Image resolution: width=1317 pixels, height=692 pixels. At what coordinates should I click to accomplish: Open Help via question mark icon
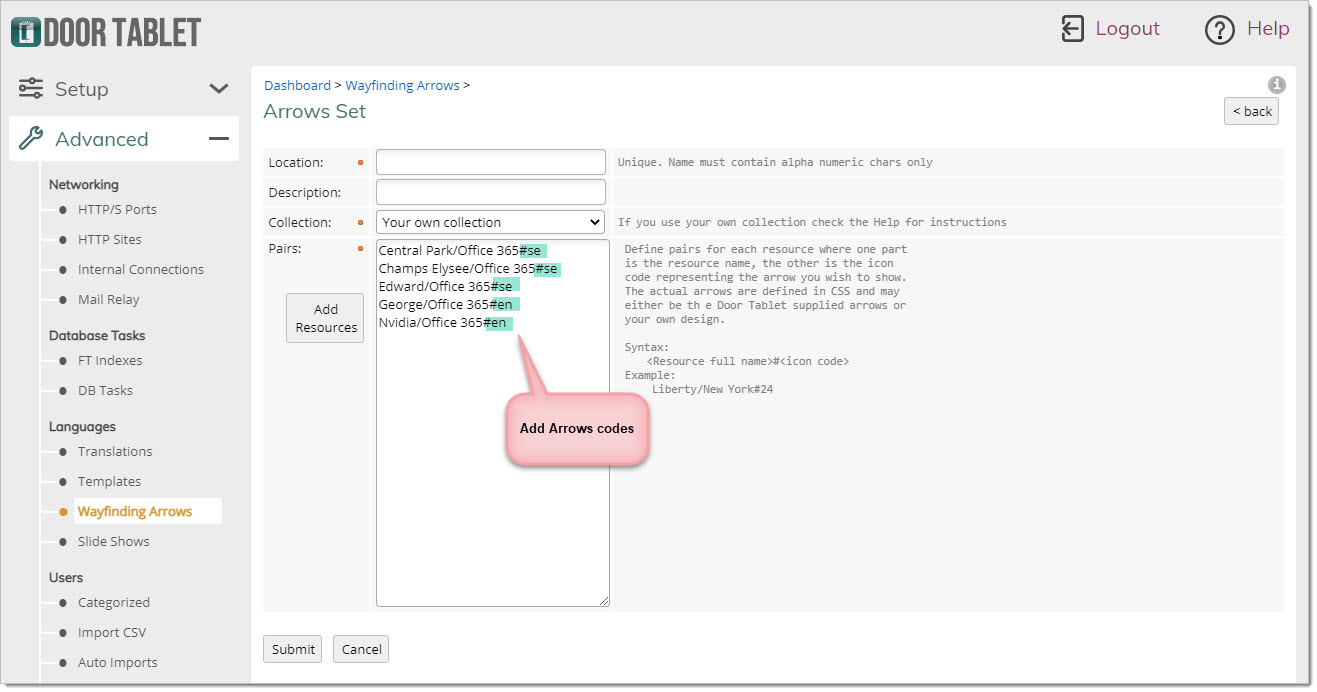point(1220,30)
